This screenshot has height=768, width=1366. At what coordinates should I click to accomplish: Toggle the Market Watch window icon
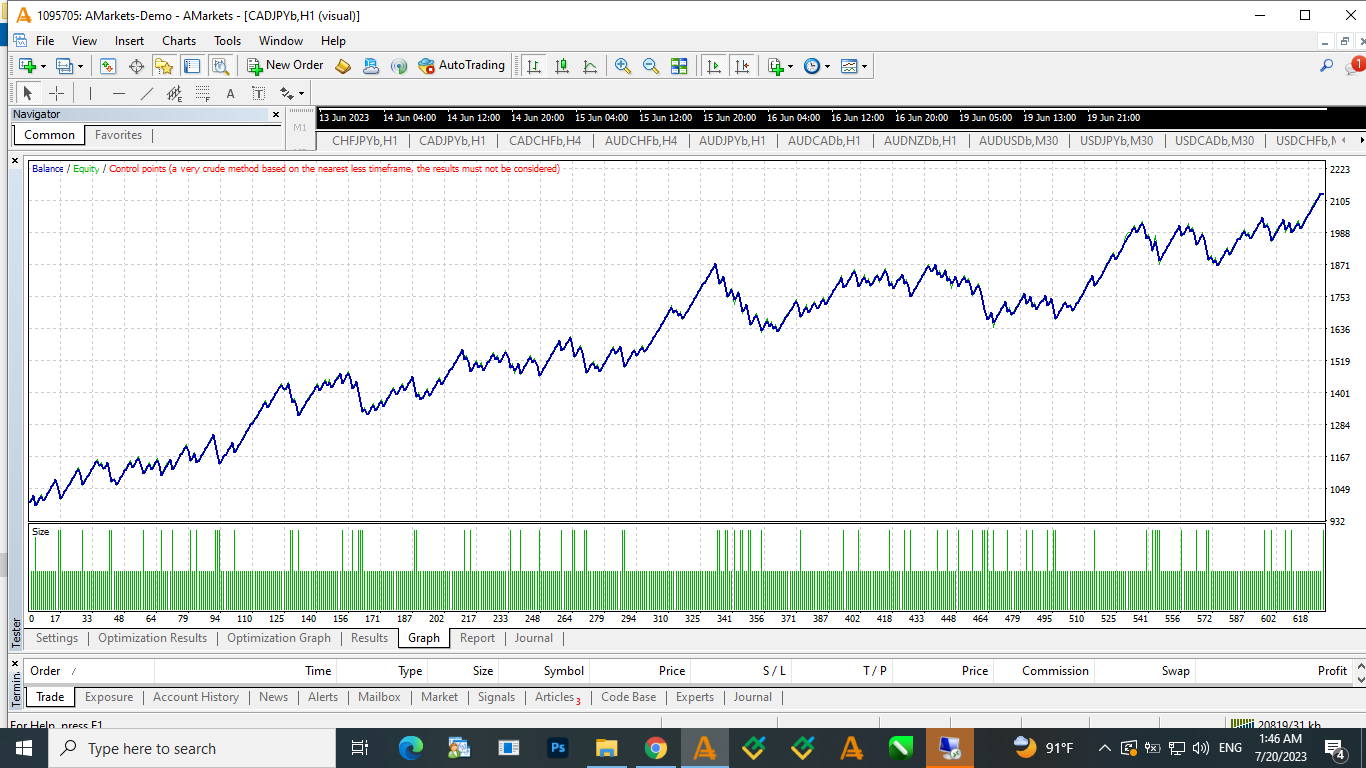coord(108,66)
